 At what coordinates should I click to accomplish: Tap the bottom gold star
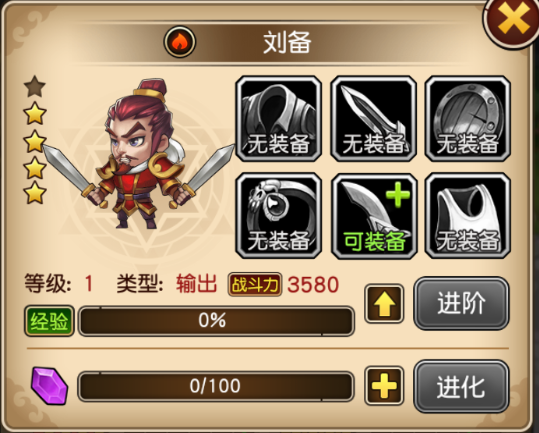pos(35,192)
